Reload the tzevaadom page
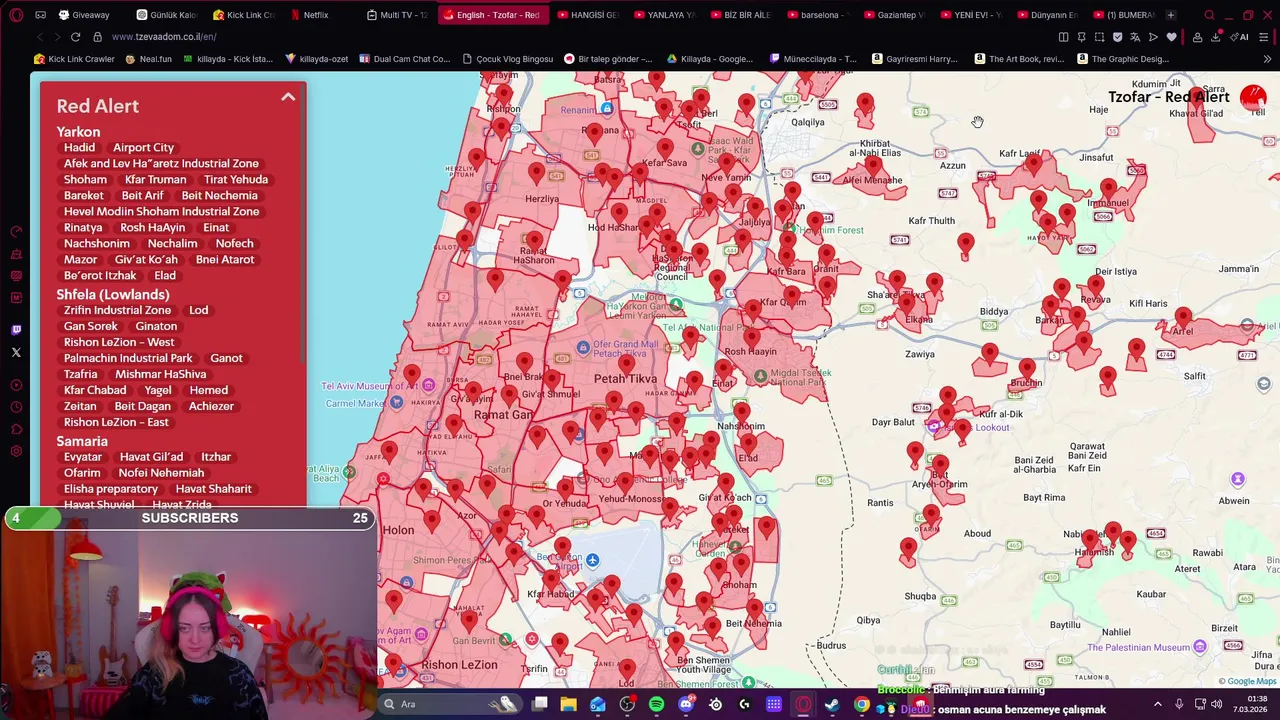Viewport: 1280px width, 720px height. (x=75, y=37)
